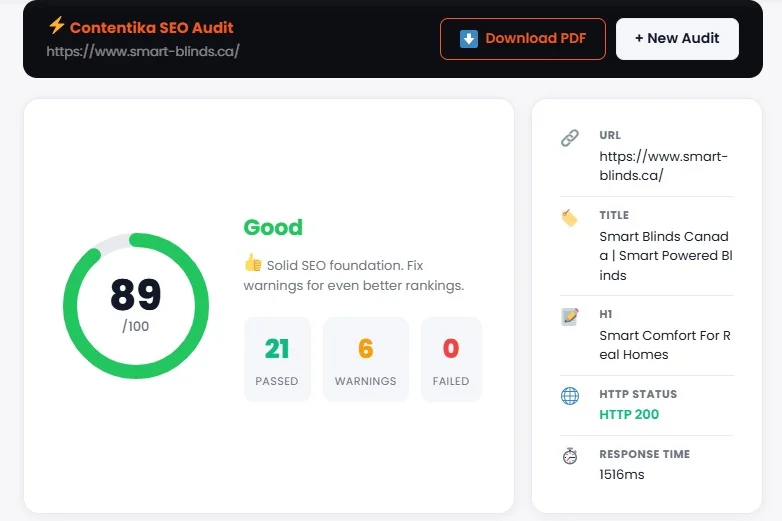The width and height of the screenshot is (782, 521).
Task: Click the download arrow icon
Action: (468, 39)
